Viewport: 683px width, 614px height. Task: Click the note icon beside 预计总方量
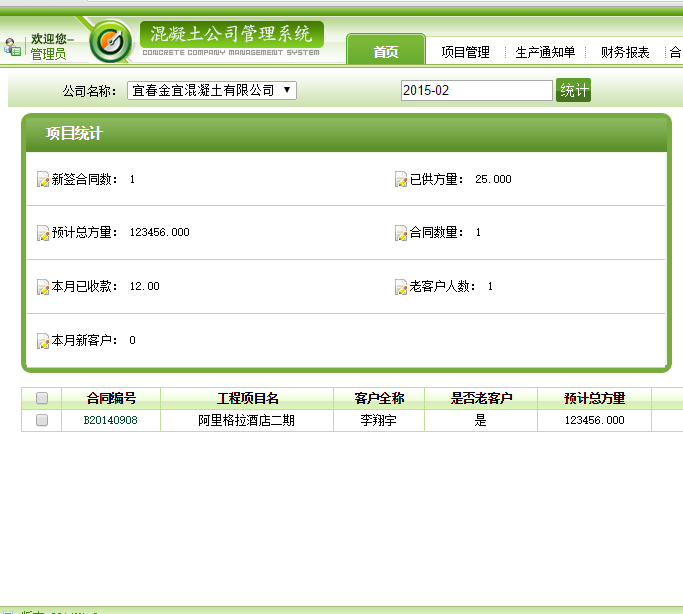(x=43, y=233)
